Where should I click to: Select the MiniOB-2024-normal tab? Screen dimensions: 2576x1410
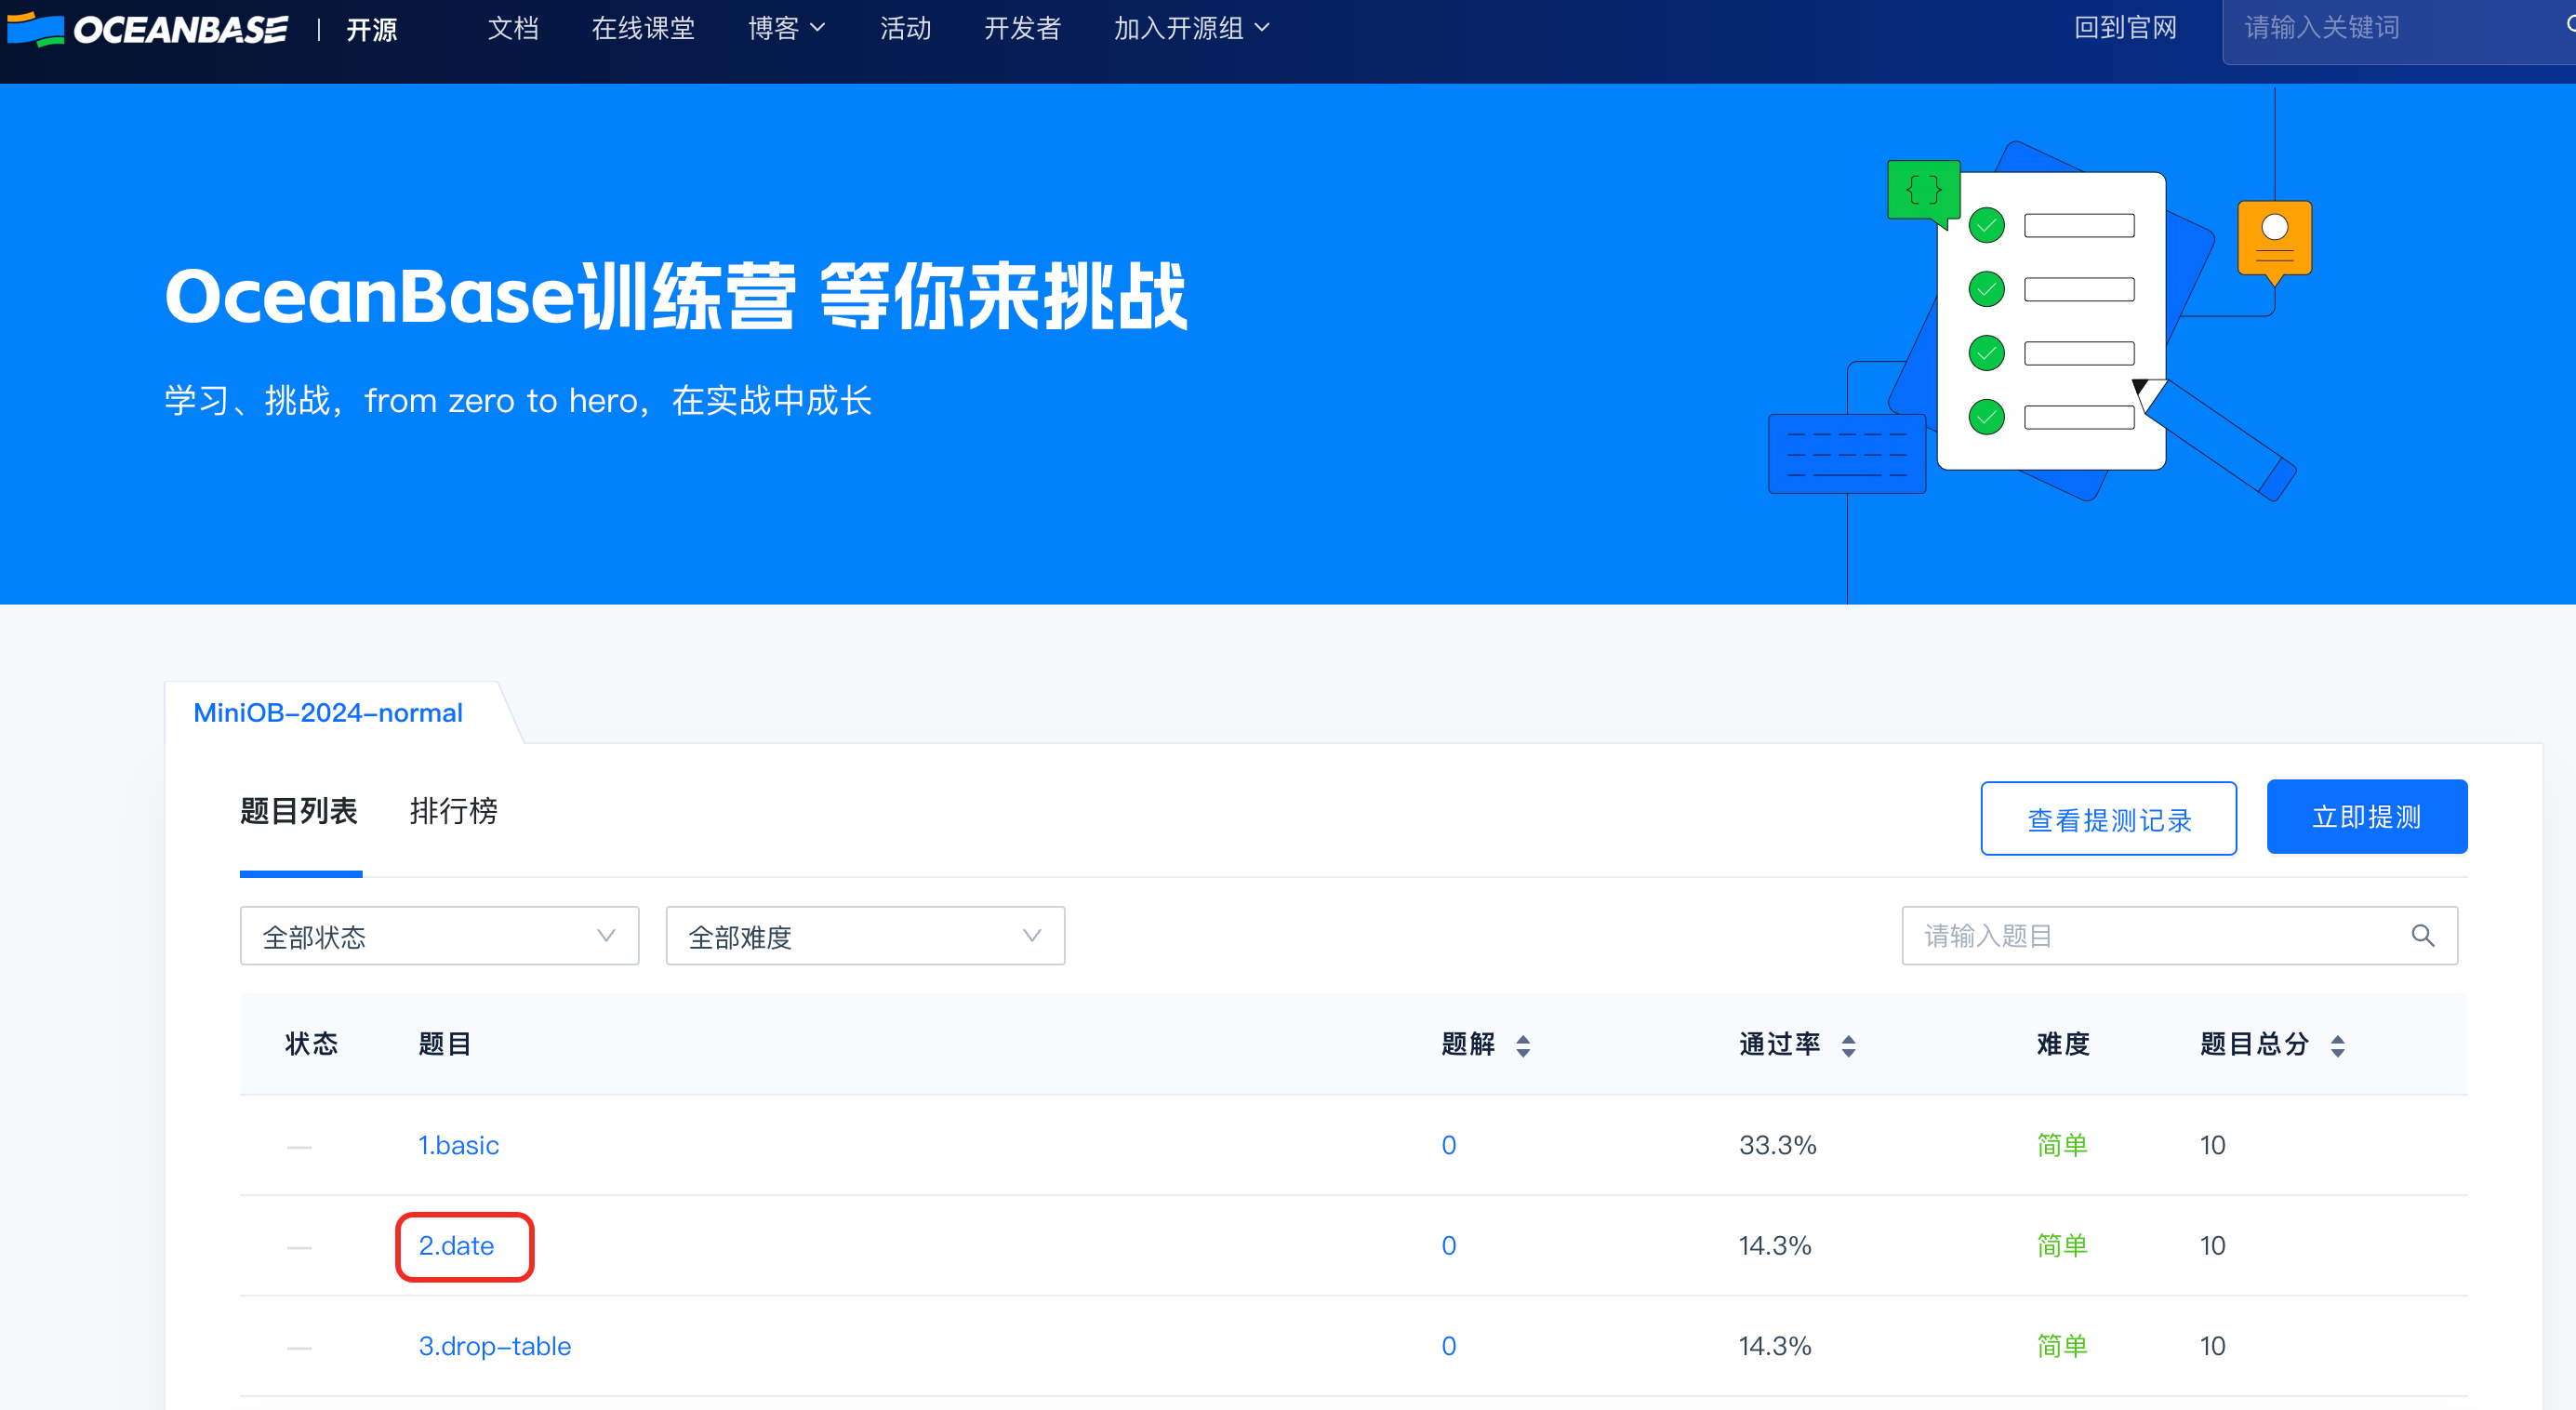pyautogui.click(x=328, y=713)
